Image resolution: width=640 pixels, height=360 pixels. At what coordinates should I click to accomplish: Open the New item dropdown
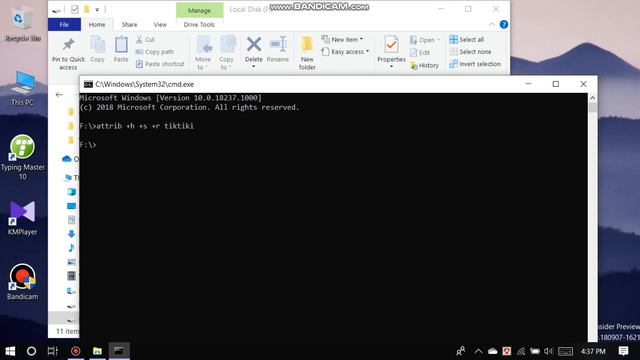click(343, 40)
